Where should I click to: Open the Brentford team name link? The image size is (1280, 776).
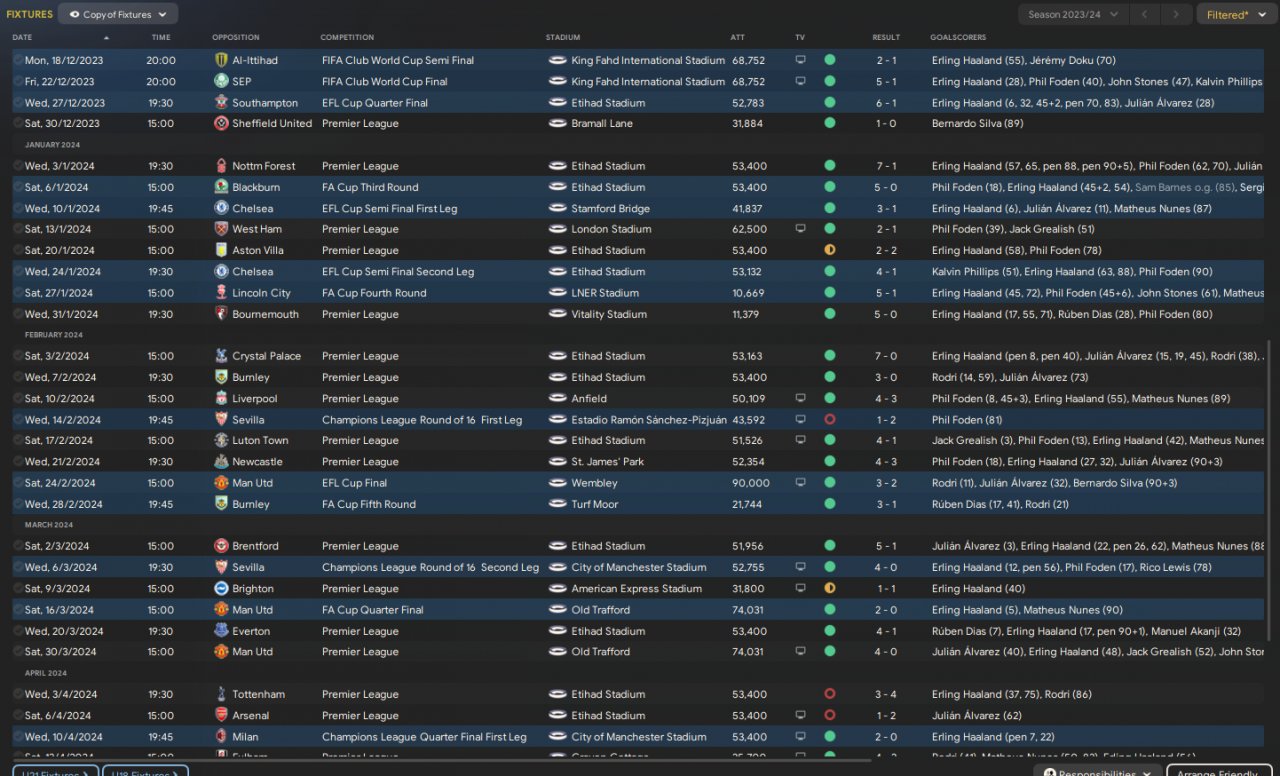pos(255,546)
